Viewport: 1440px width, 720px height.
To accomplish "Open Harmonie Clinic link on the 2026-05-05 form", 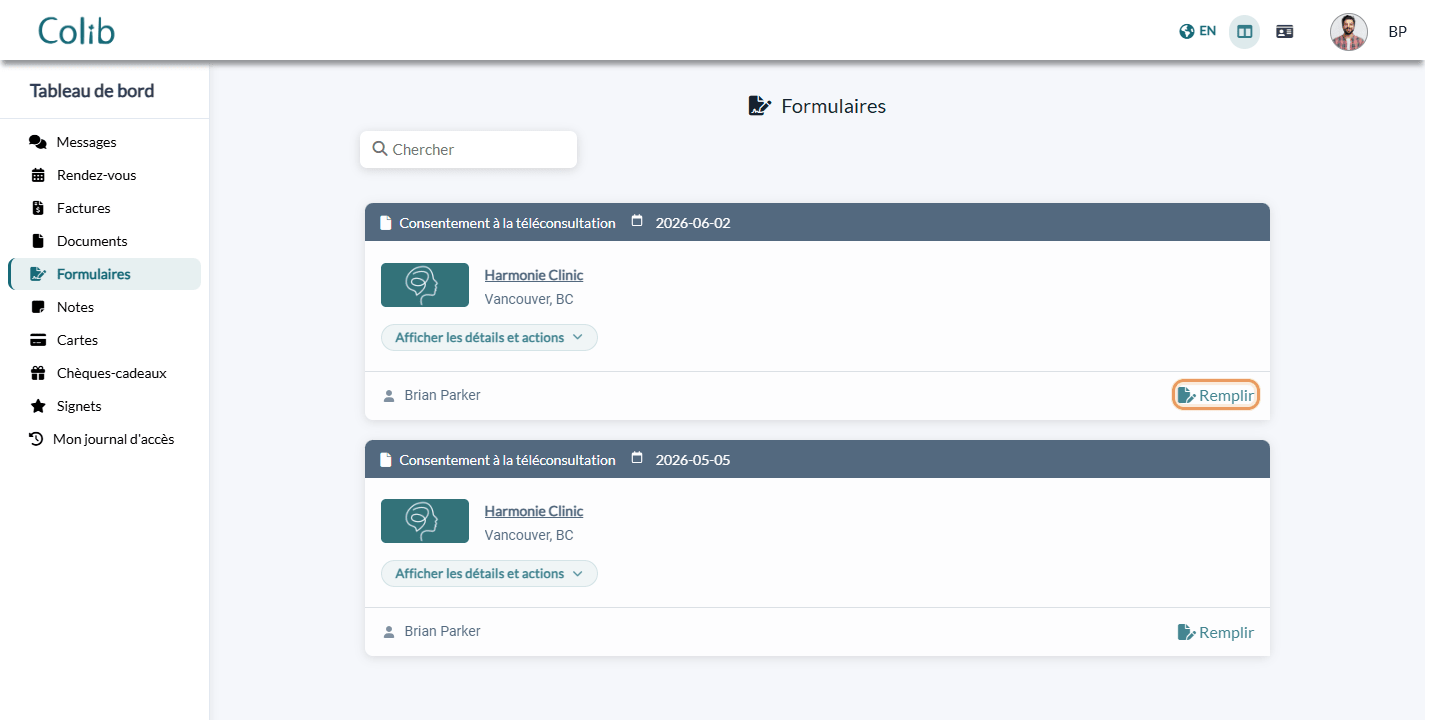I will pyautogui.click(x=534, y=511).
